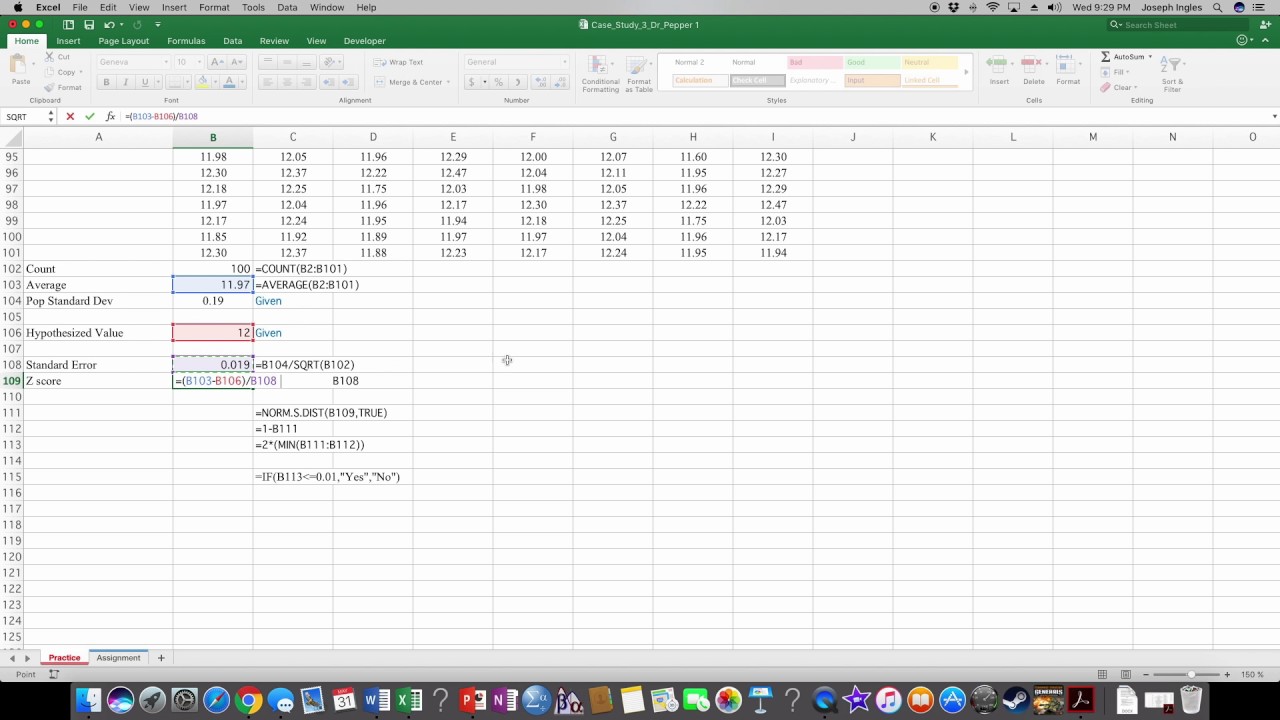The image size is (1280, 720).
Task: Open the Geneva font name dropdown
Action: pos(167,62)
